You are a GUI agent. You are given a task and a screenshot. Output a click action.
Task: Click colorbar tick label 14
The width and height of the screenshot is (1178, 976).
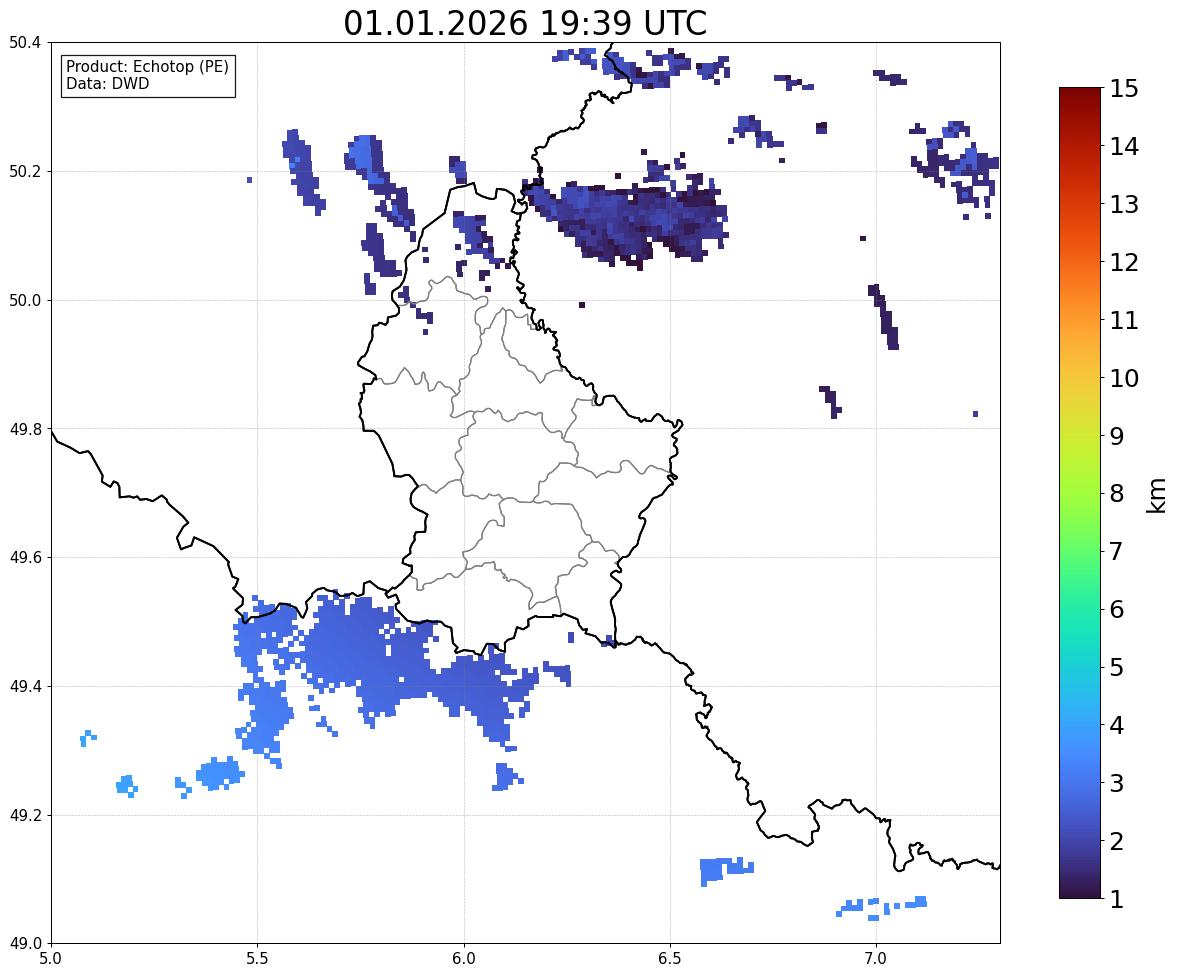pos(1124,147)
